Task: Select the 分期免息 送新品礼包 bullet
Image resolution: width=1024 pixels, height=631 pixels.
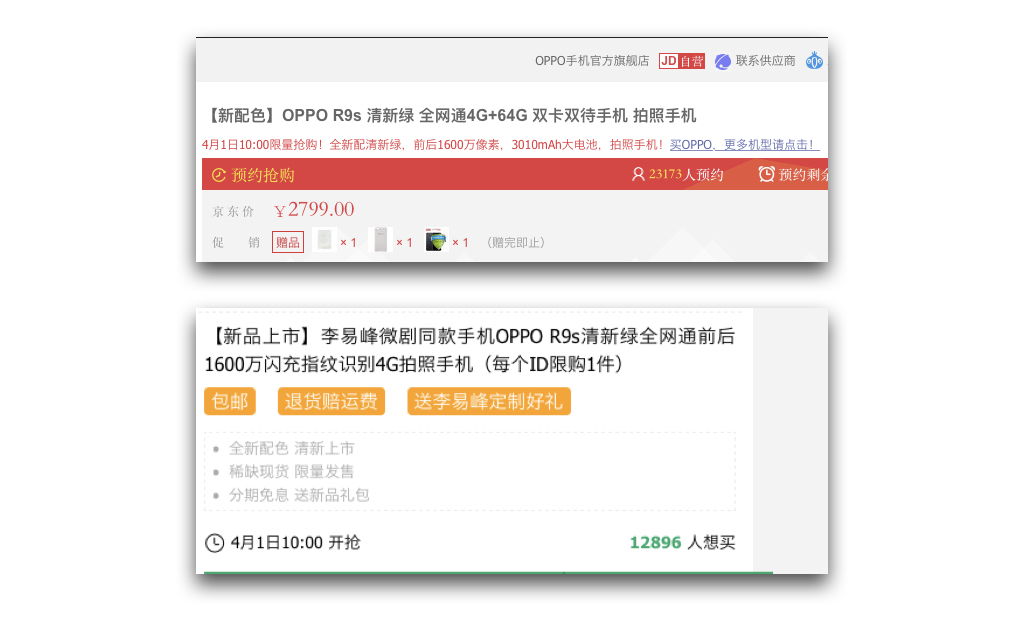Action: [299, 495]
